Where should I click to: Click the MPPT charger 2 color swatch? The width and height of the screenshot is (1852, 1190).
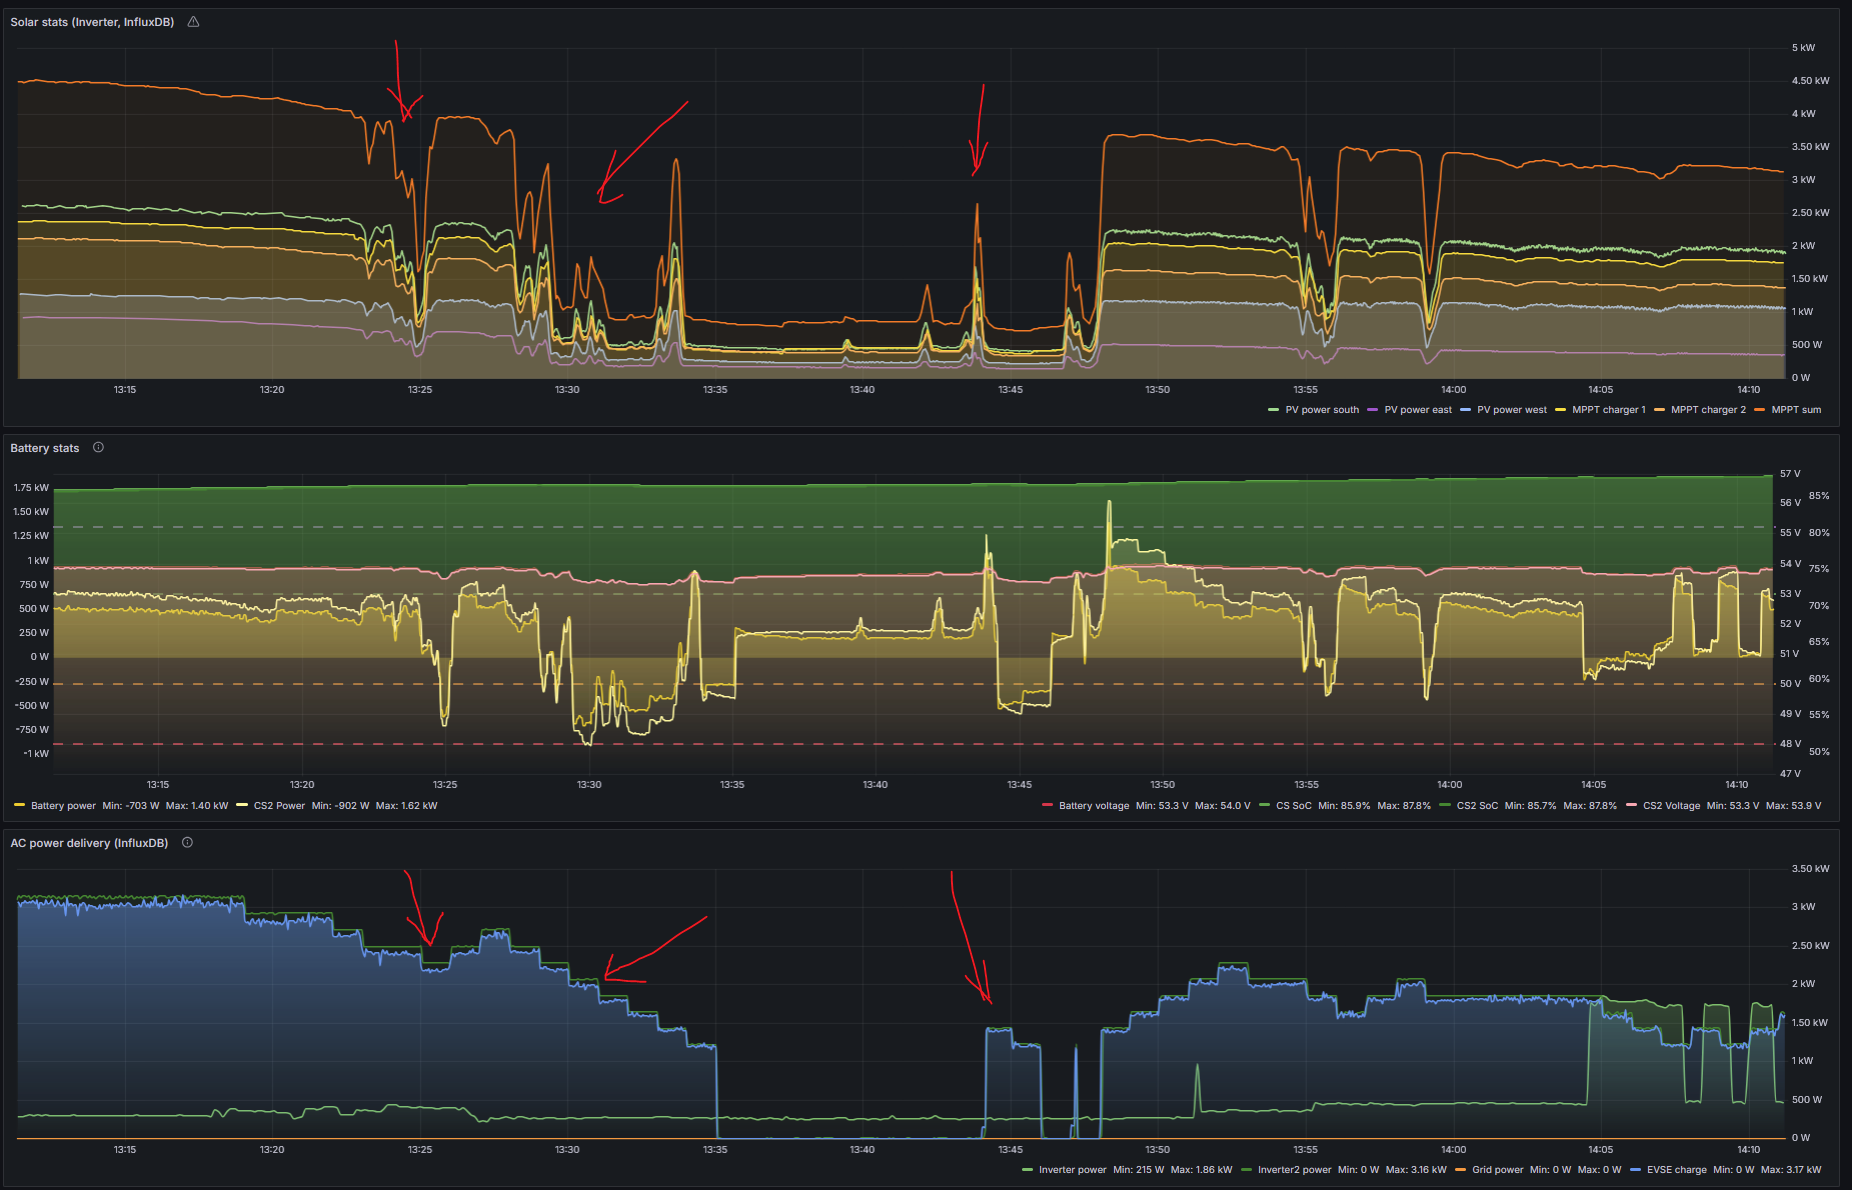click(1660, 410)
